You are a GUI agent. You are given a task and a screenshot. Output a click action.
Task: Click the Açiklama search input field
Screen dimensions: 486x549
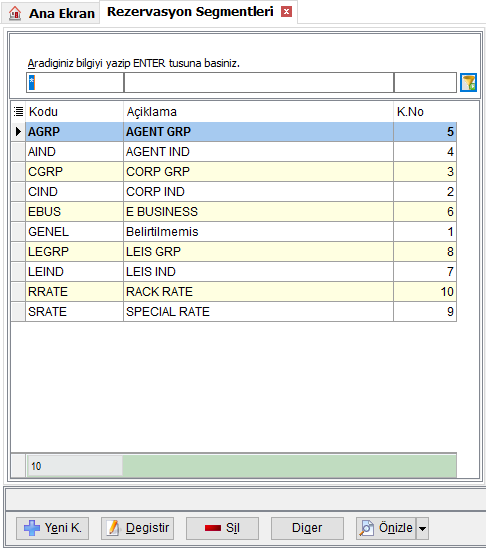pos(259,83)
